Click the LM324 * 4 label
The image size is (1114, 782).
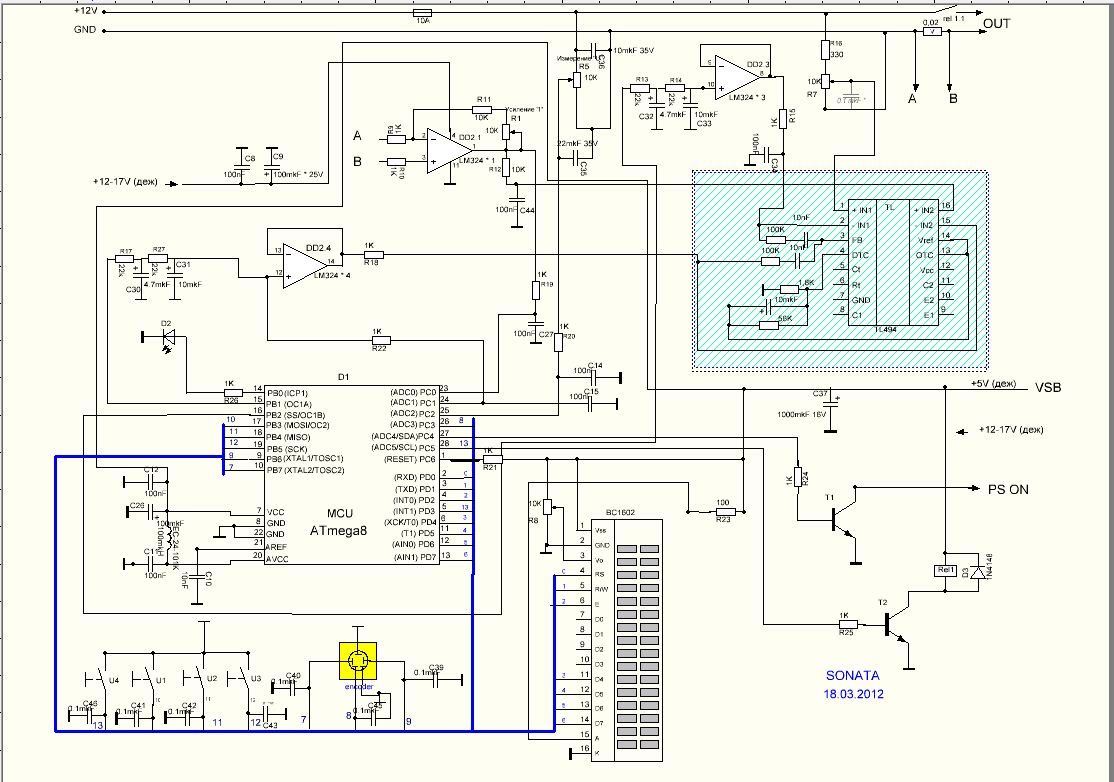click(x=332, y=276)
